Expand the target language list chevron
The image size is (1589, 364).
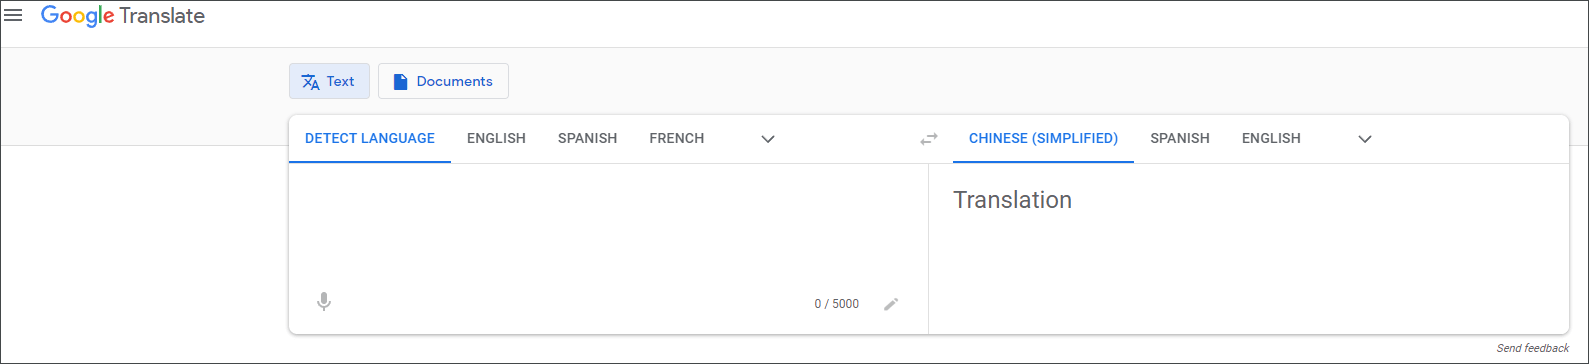tap(1365, 139)
